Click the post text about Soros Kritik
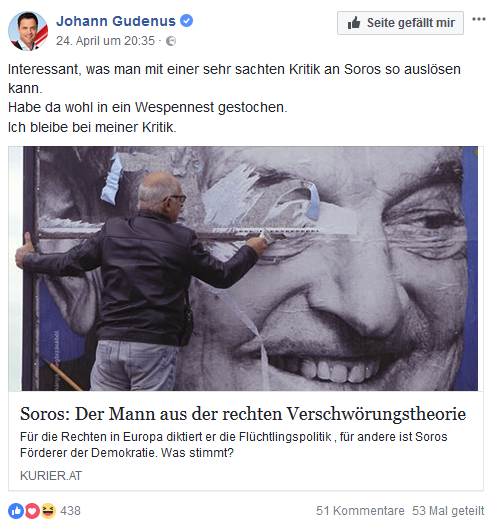 (234, 98)
